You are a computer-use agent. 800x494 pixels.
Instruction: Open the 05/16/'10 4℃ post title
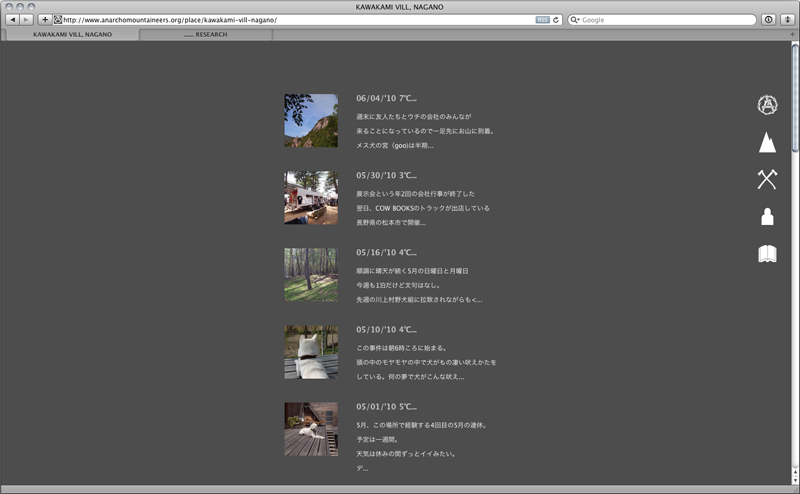click(386, 252)
